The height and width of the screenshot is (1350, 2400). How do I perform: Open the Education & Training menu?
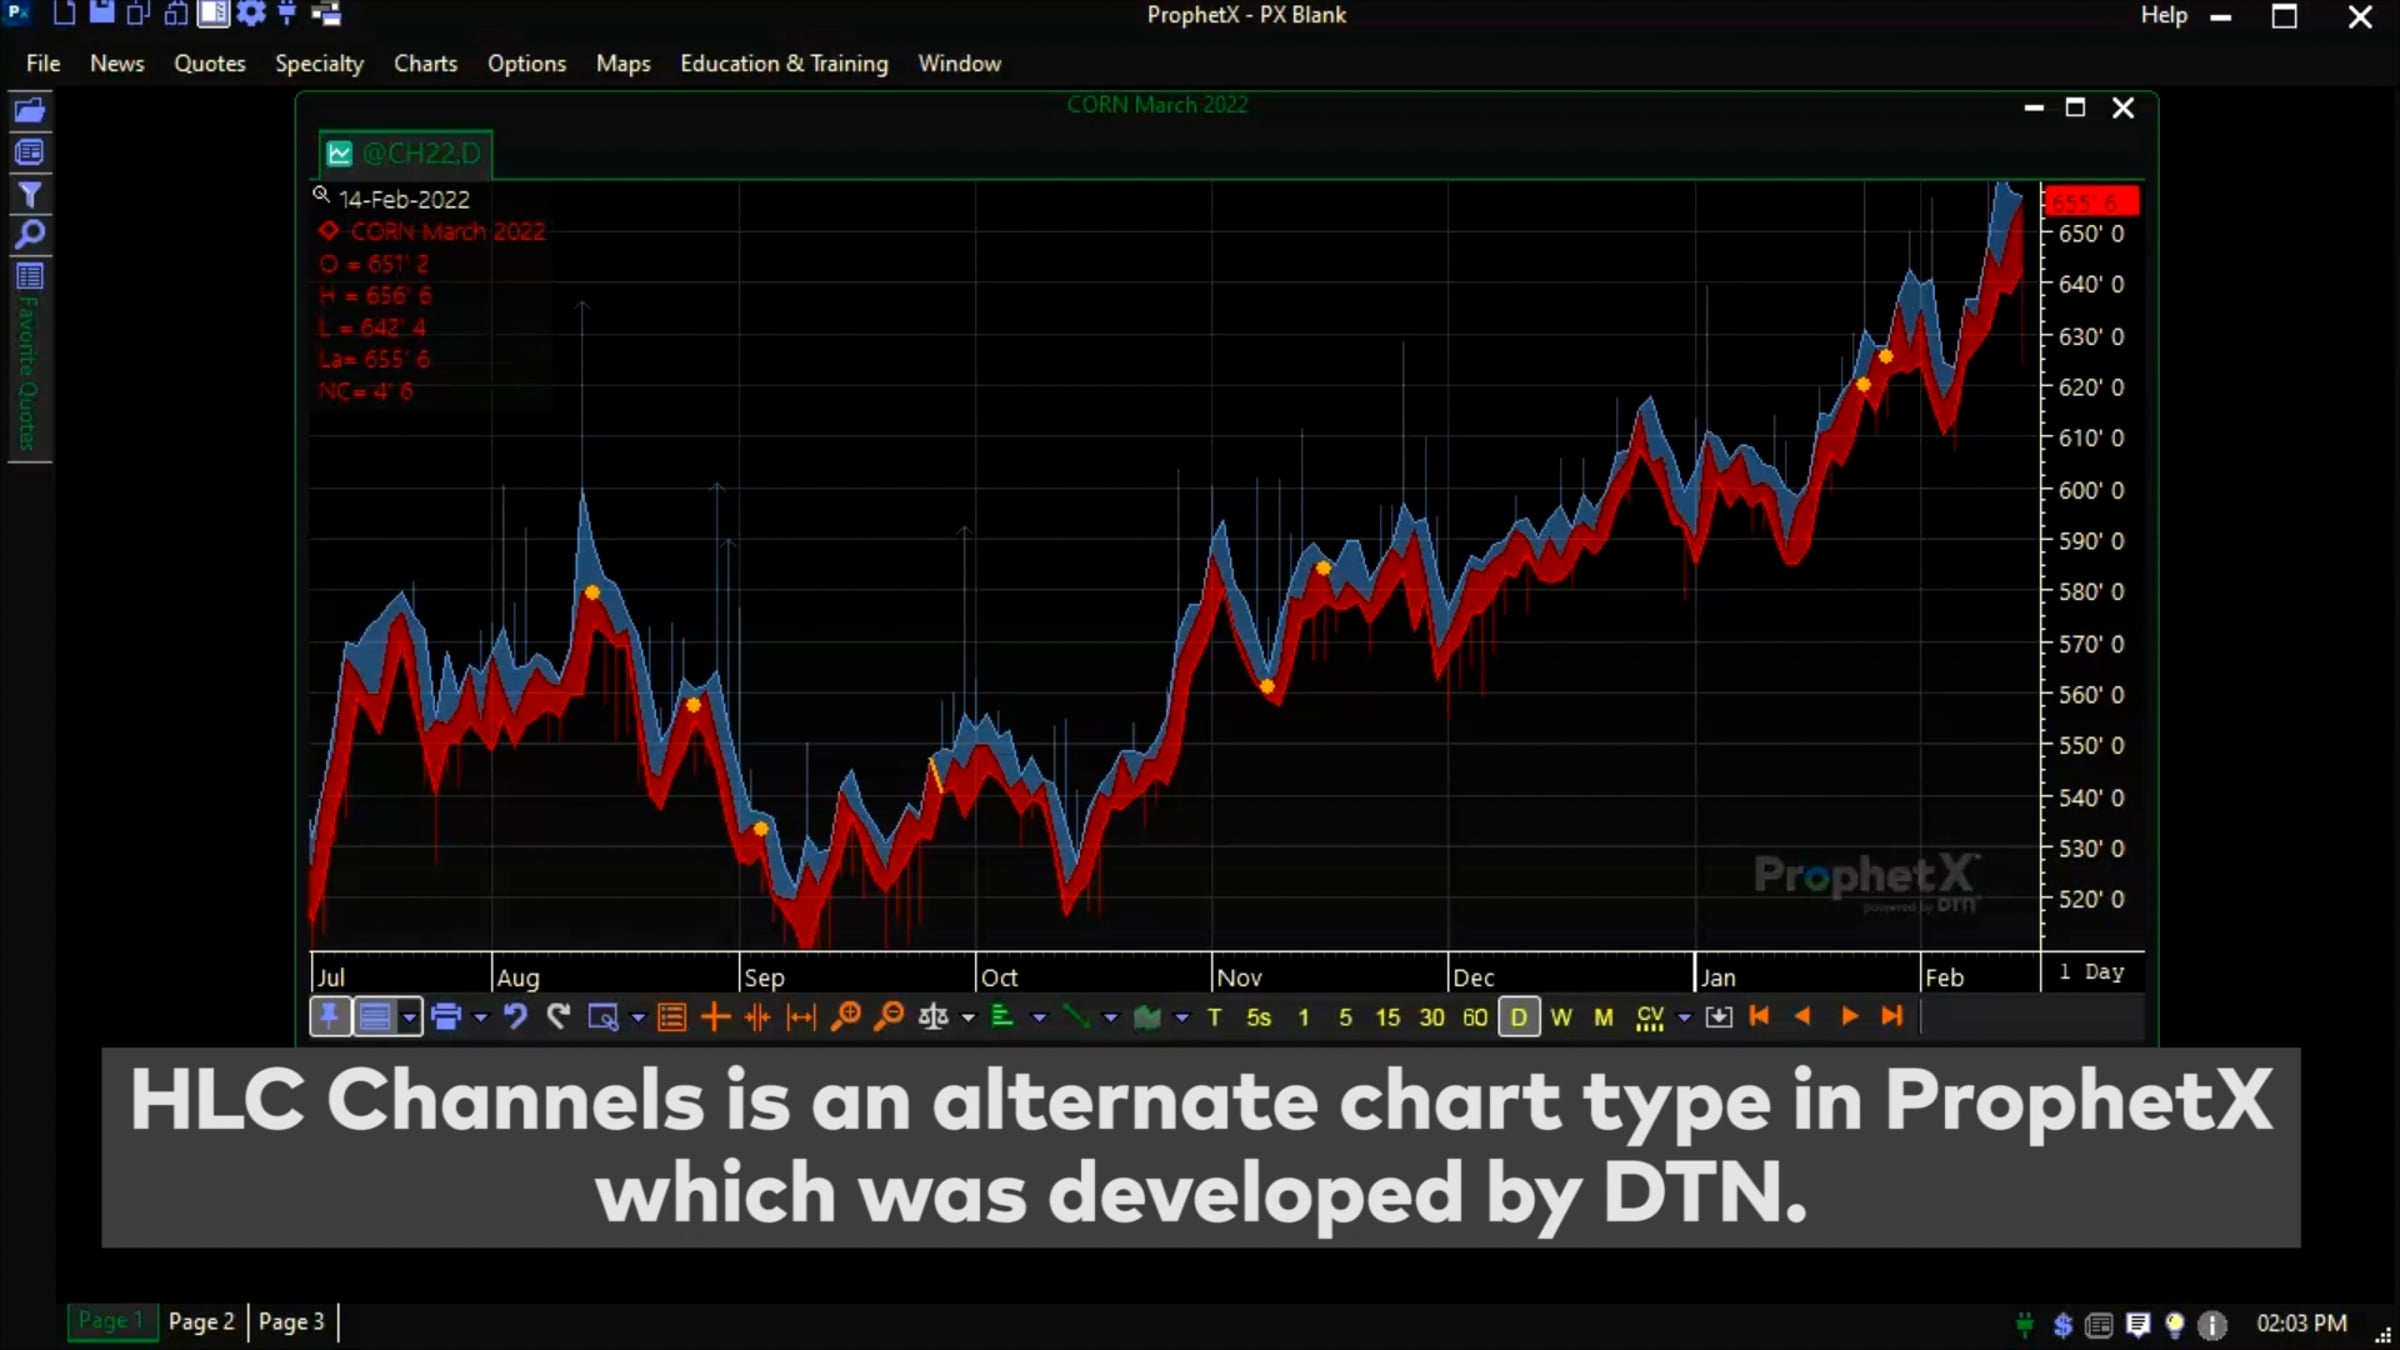(x=784, y=63)
